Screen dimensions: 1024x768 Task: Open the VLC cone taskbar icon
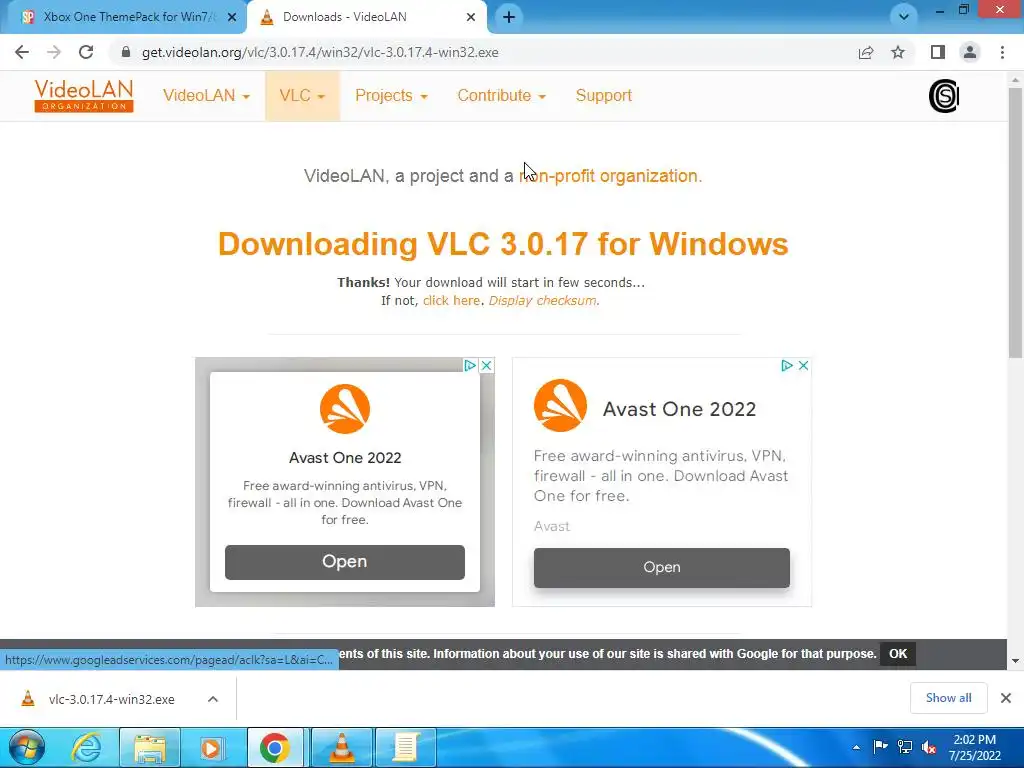[x=342, y=748]
